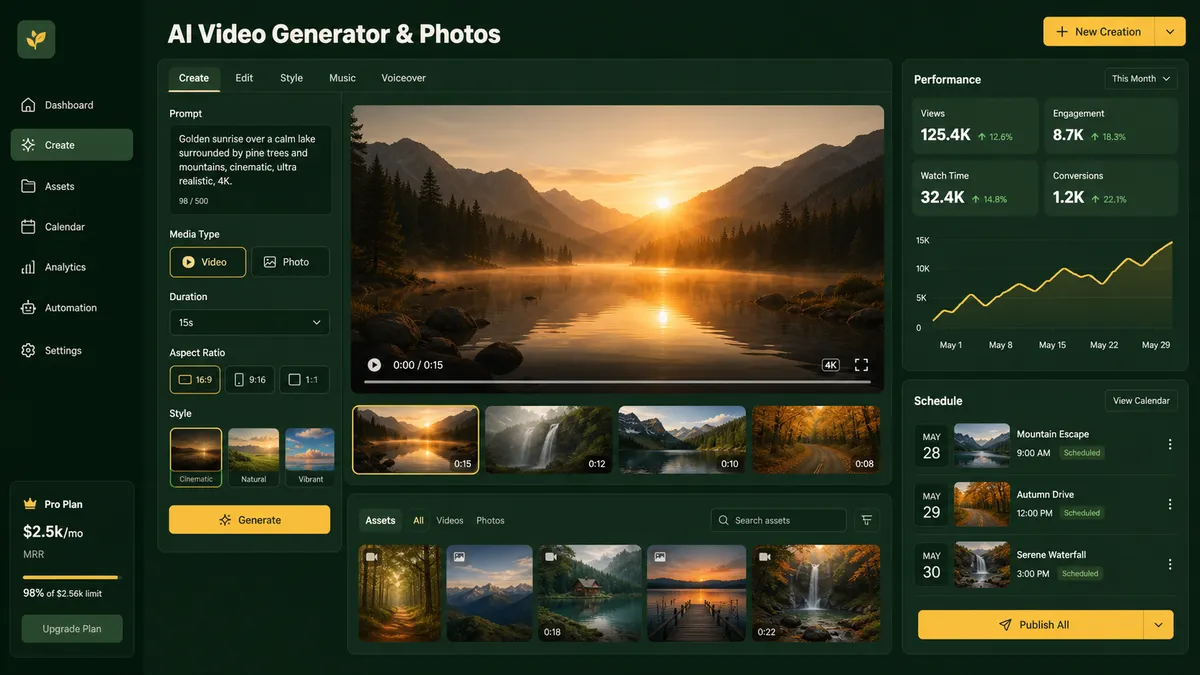
Task: Click the asset filter icon
Action: pyautogui.click(x=867, y=520)
